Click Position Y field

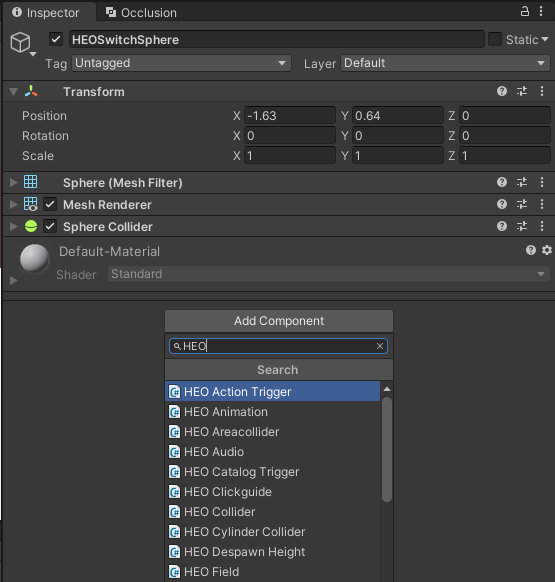tap(398, 115)
